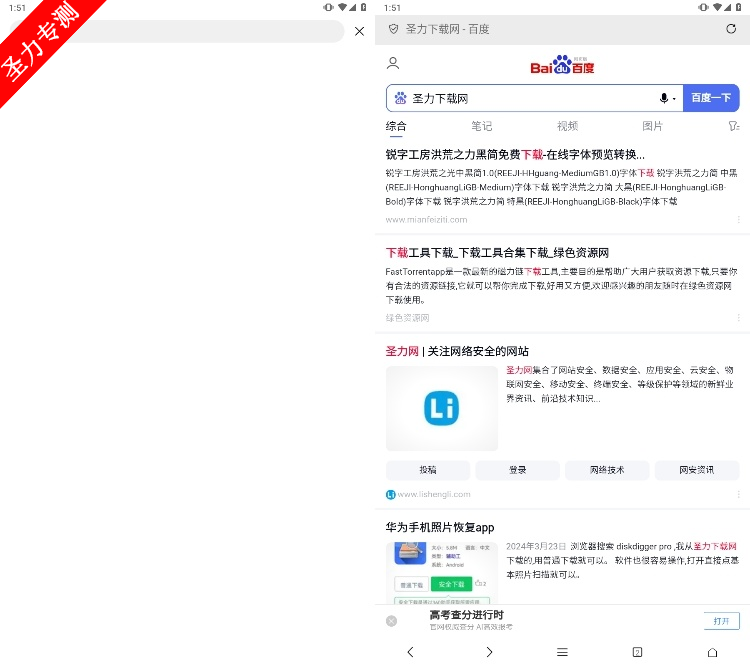Expand the arrow next to microphone
Image resolution: width=750 pixels, height=668 pixels.
[674, 99]
